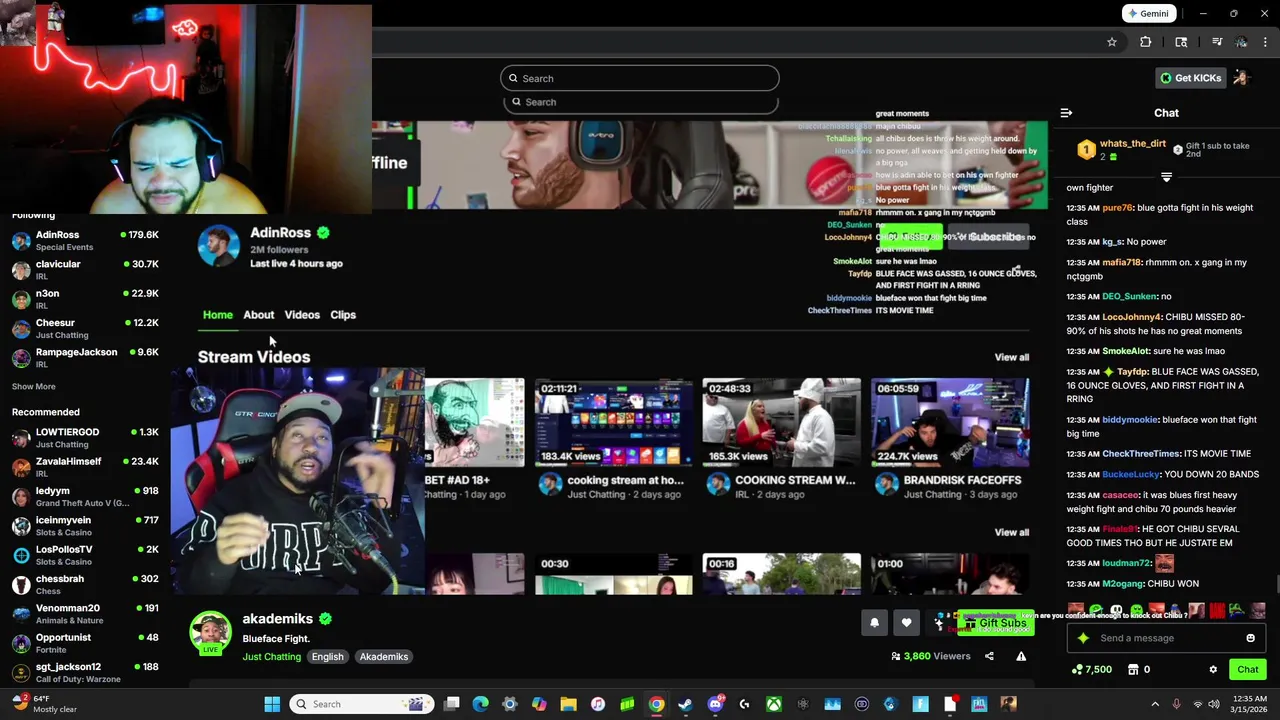Open AdinRoss About tab
1280x720 pixels.
coord(259,315)
